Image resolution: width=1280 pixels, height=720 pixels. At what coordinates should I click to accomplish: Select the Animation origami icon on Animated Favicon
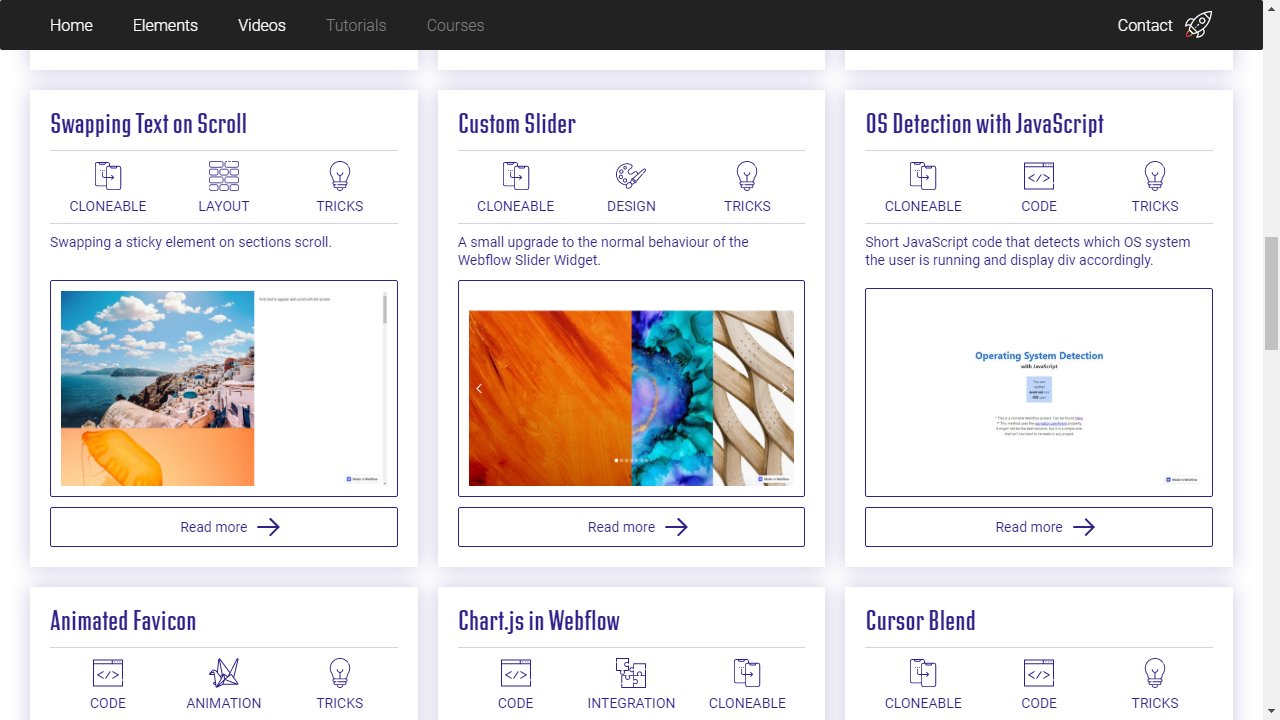click(223, 672)
